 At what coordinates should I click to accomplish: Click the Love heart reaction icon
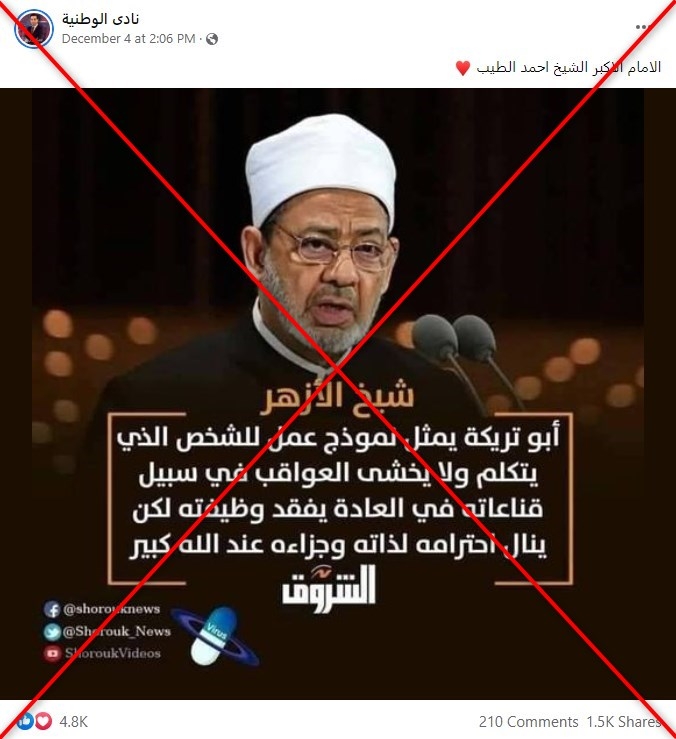(x=43, y=721)
